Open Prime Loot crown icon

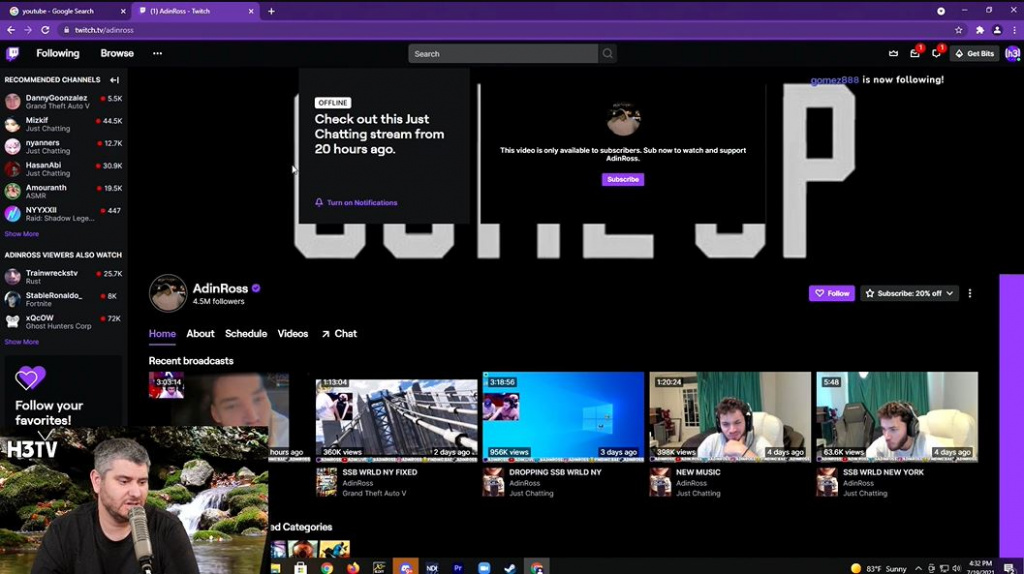click(x=893, y=54)
